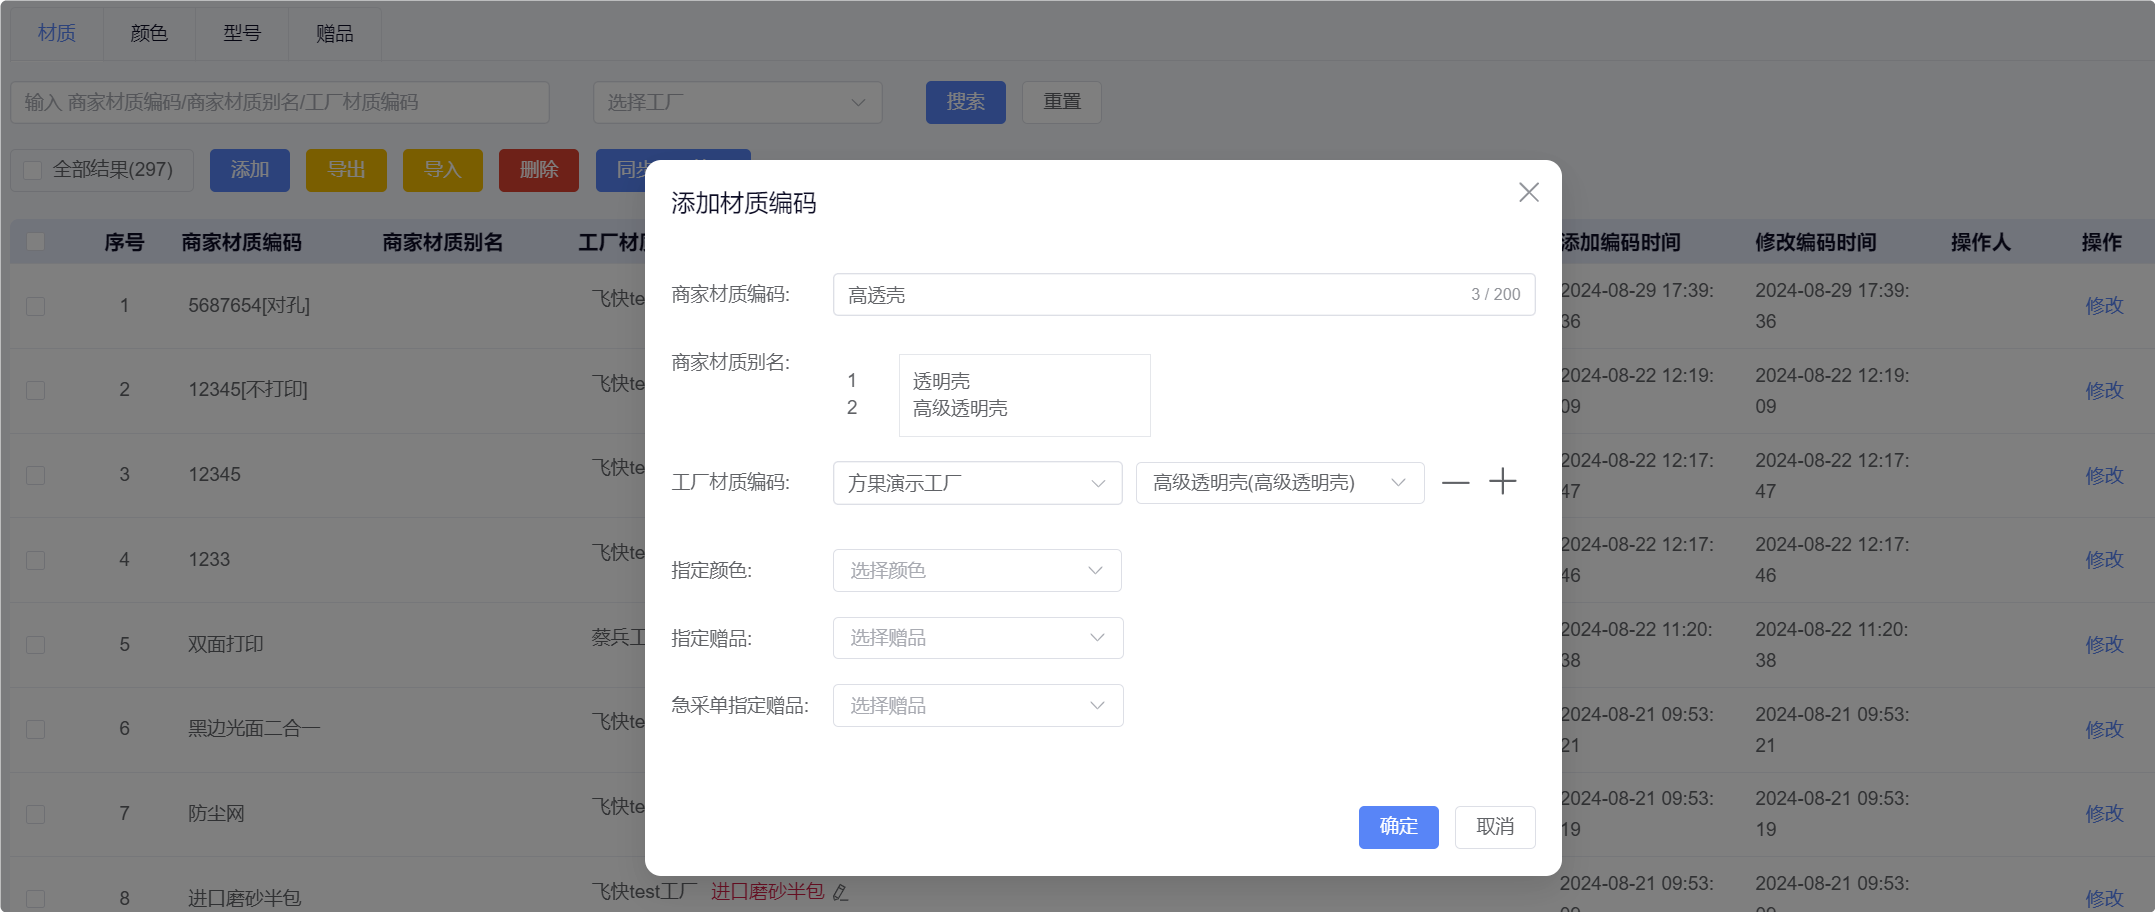Viewport: 2155px width, 912px height.
Task: Click the minus icon to remove factory row
Action: coord(1455,483)
